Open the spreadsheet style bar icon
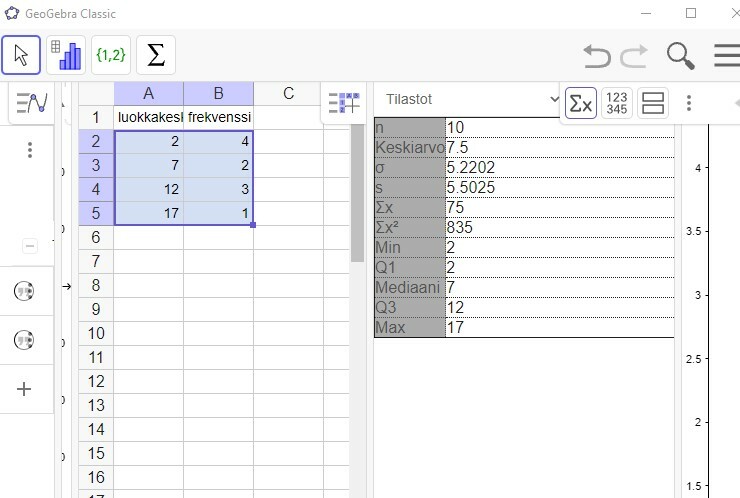 point(344,103)
